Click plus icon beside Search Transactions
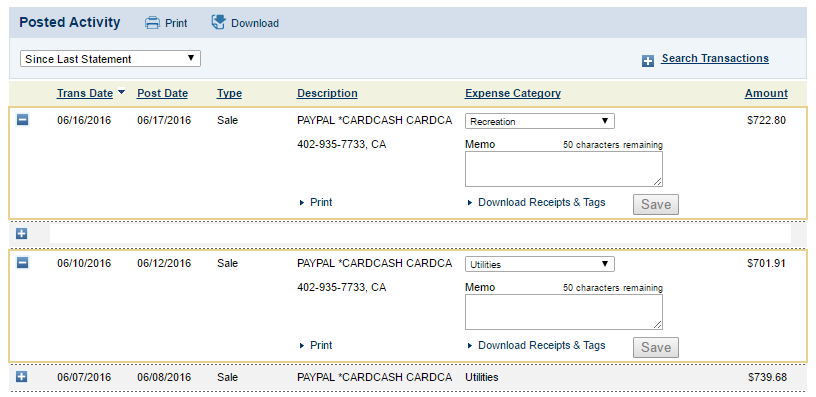Image resolution: width=816 pixels, height=397 pixels. point(647,62)
